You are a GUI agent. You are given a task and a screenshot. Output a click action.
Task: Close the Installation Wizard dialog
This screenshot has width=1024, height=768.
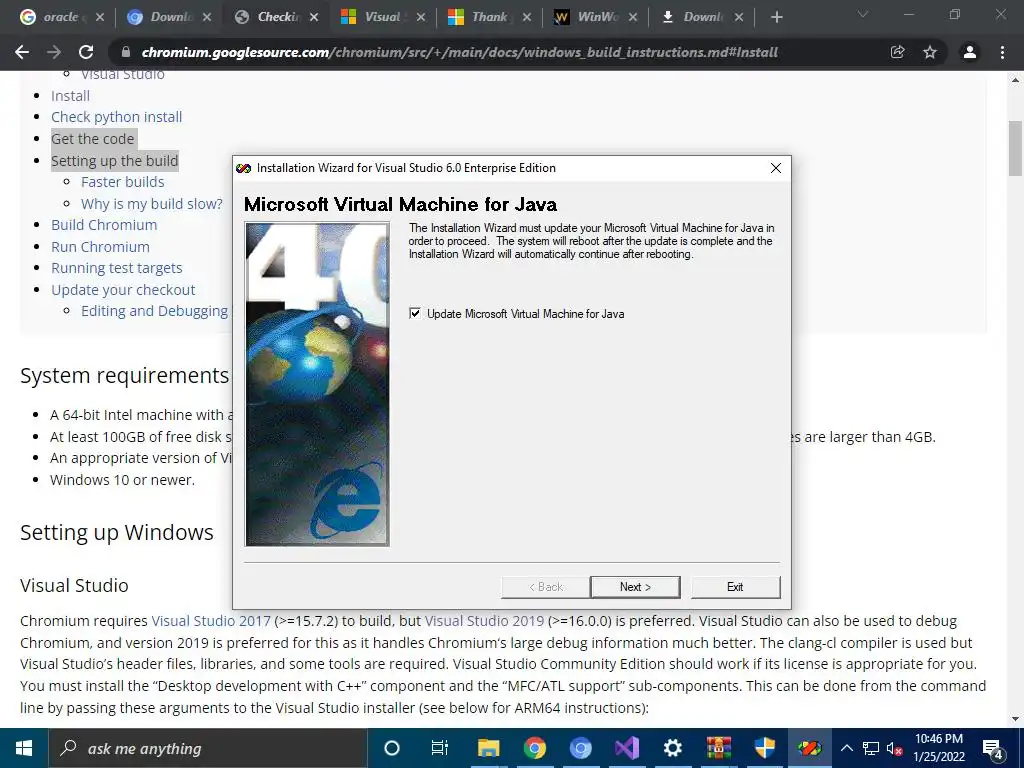click(776, 168)
